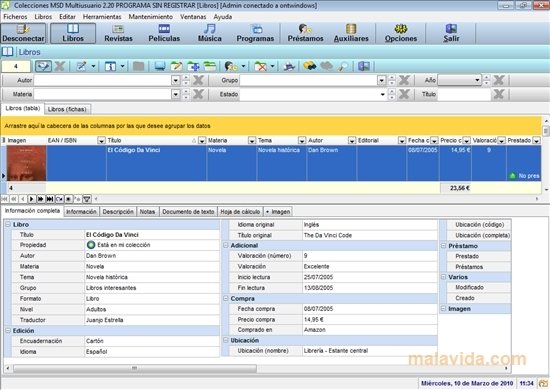Collapse the Adicional section

pos(226,246)
